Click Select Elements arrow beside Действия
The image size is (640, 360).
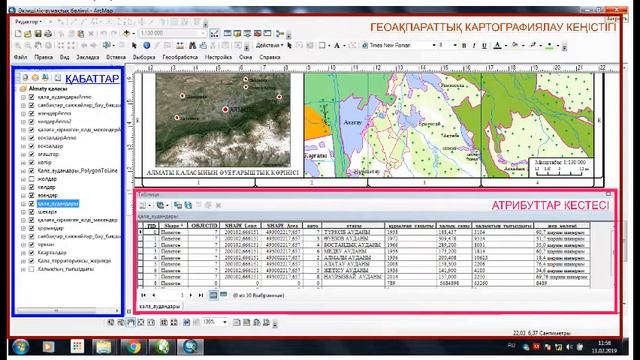tap(289, 45)
